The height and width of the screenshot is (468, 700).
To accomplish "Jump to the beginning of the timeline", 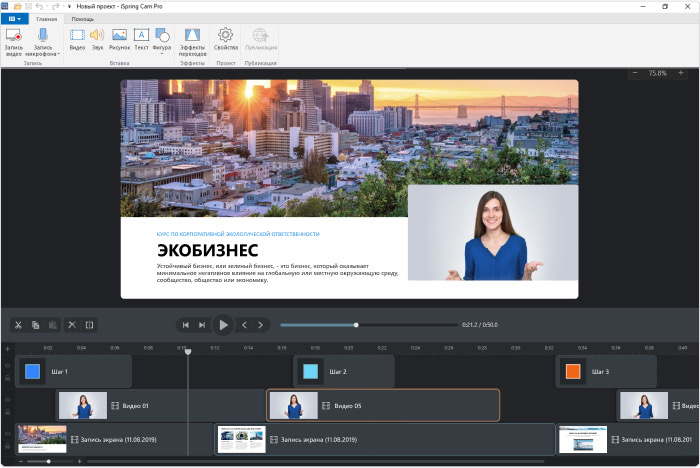I will [186, 325].
